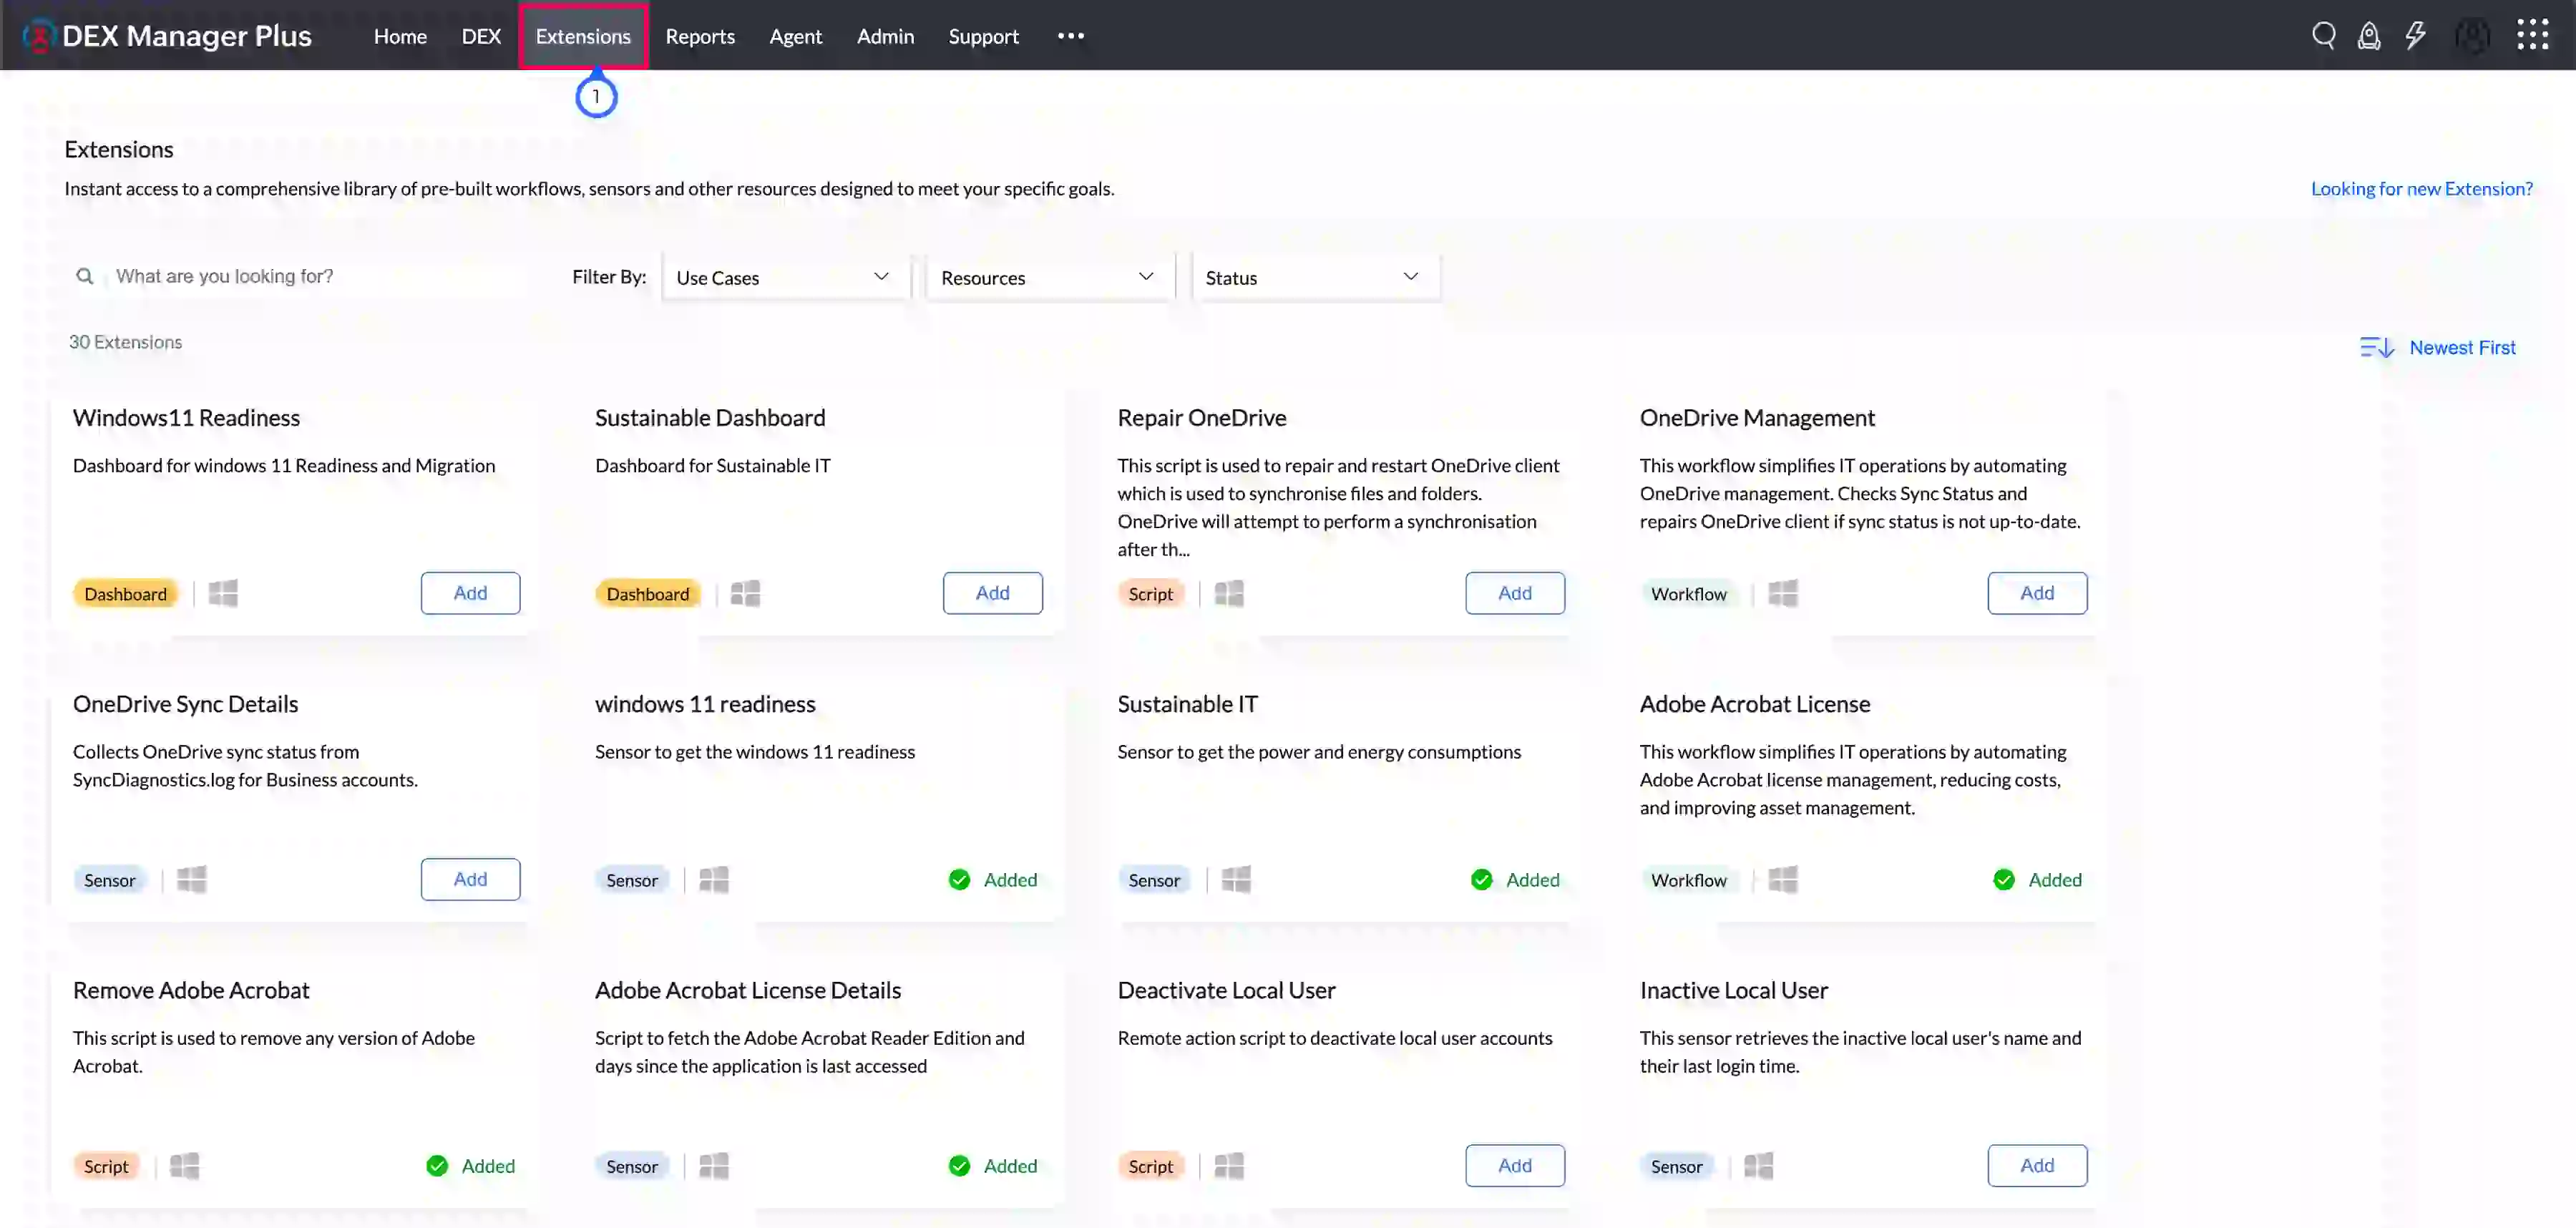Open the Reports tab
Image resolution: width=2576 pixels, height=1228 pixels.
point(700,36)
